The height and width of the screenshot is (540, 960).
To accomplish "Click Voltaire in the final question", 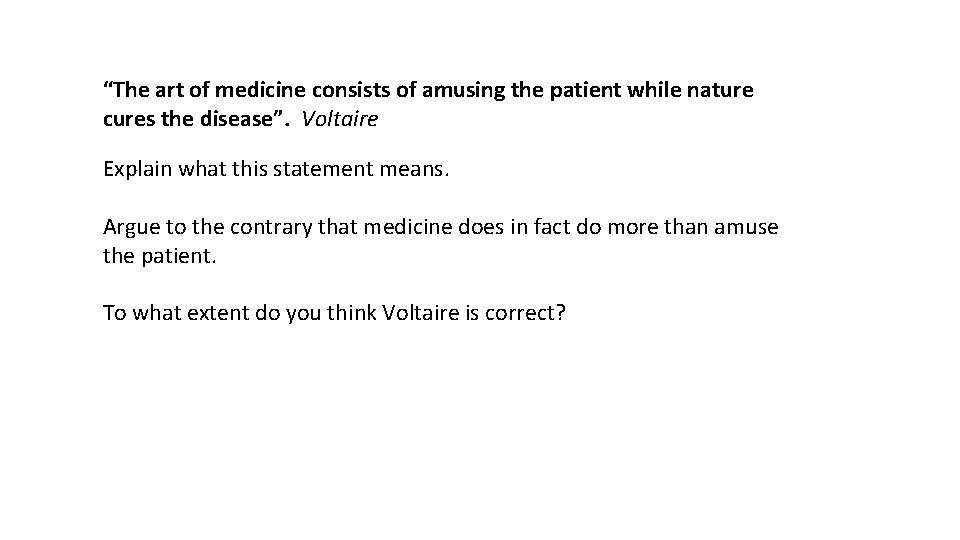I will tap(425, 313).
